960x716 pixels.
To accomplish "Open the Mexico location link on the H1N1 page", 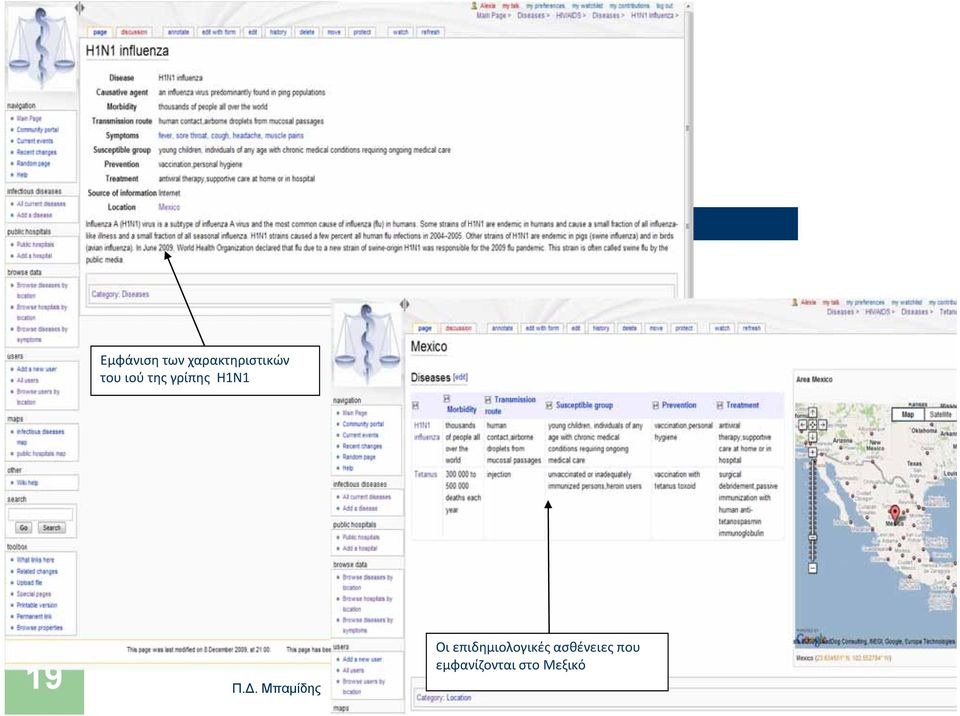I will click(169, 207).
